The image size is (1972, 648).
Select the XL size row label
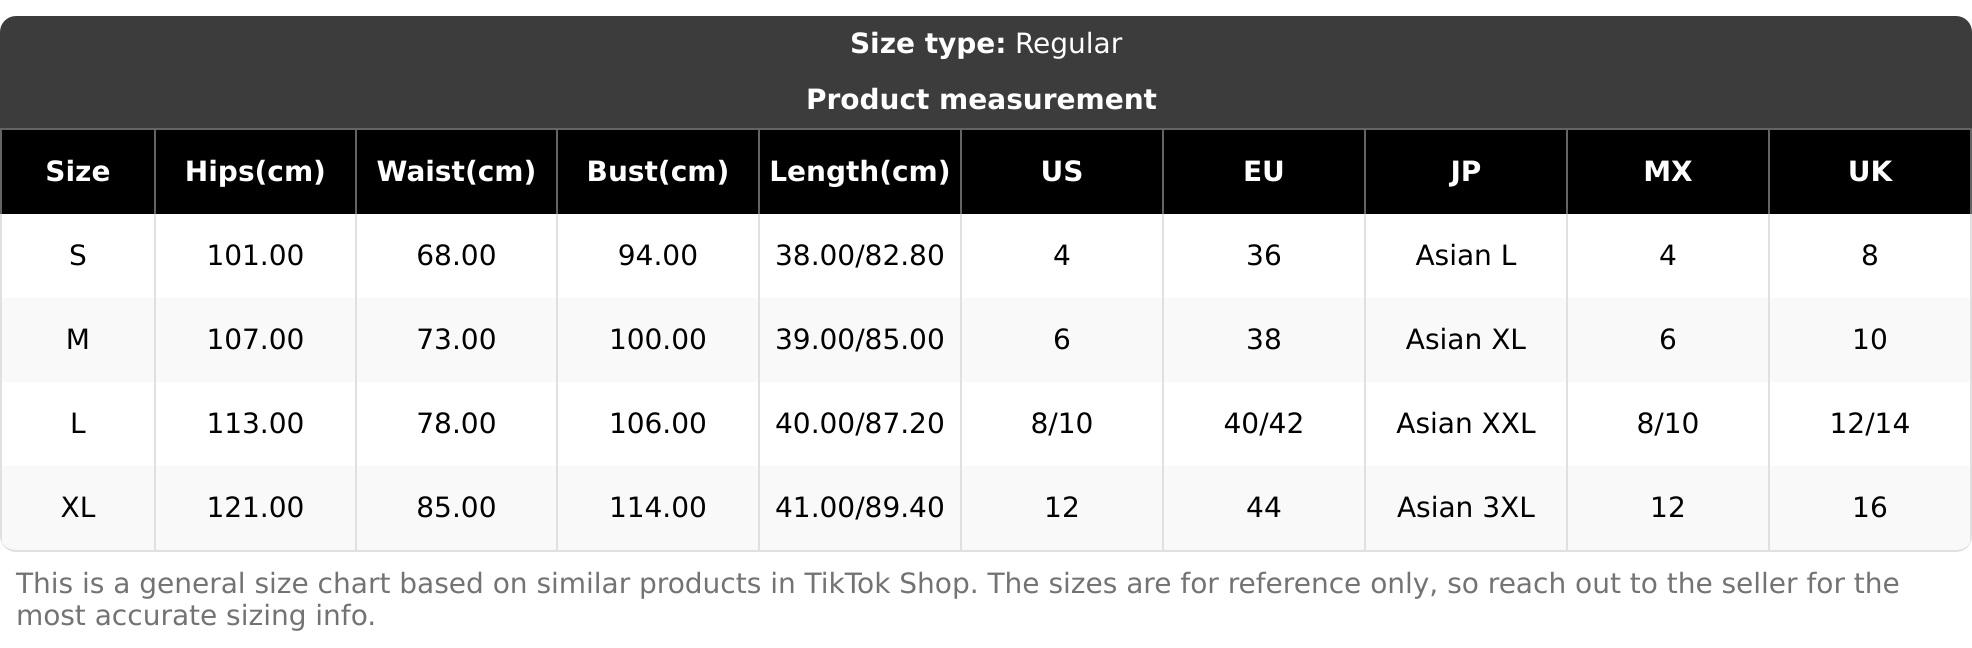tap(78, 508)
